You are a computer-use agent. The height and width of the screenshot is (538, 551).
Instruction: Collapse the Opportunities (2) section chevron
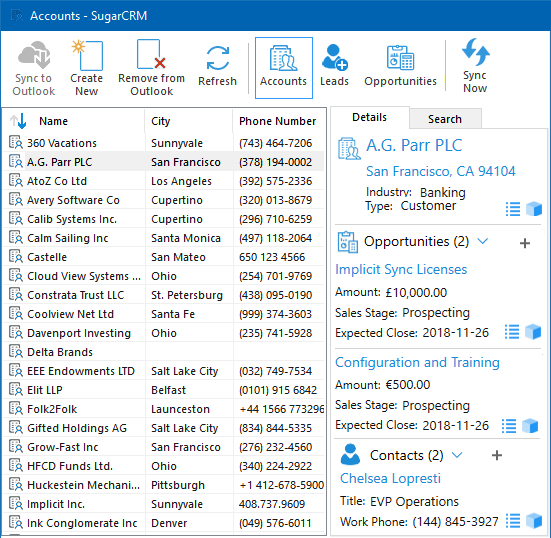[483, 241]
